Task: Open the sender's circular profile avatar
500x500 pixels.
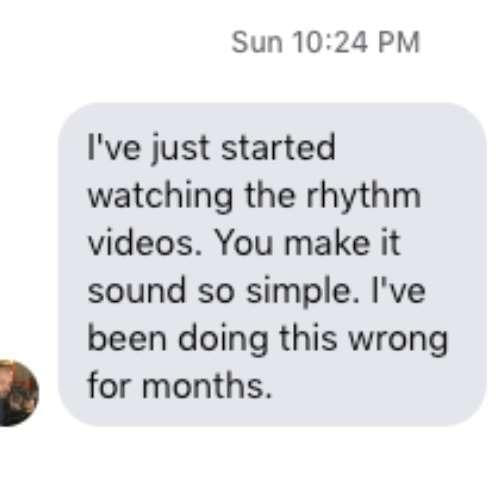Action: (x=16, y=393)
